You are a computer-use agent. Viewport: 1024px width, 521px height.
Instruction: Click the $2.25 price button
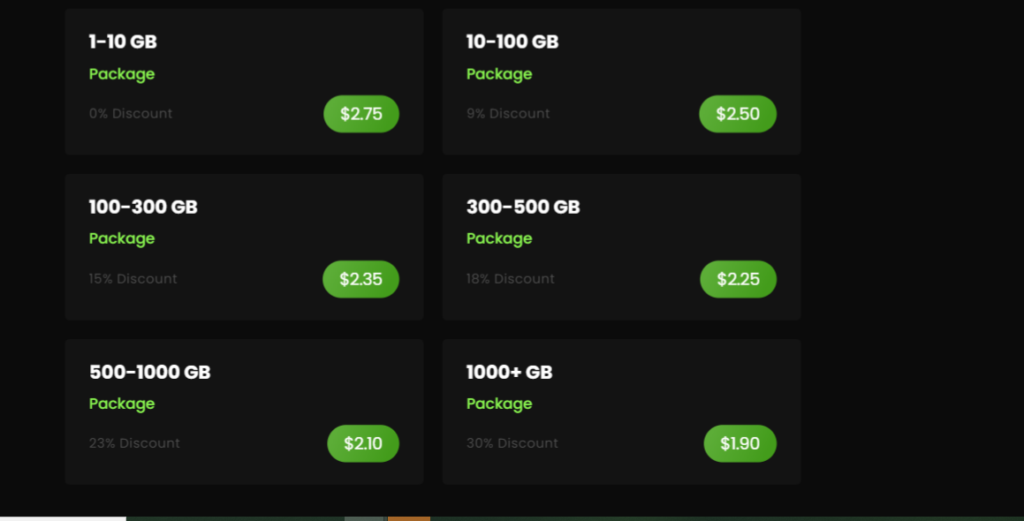739,279
